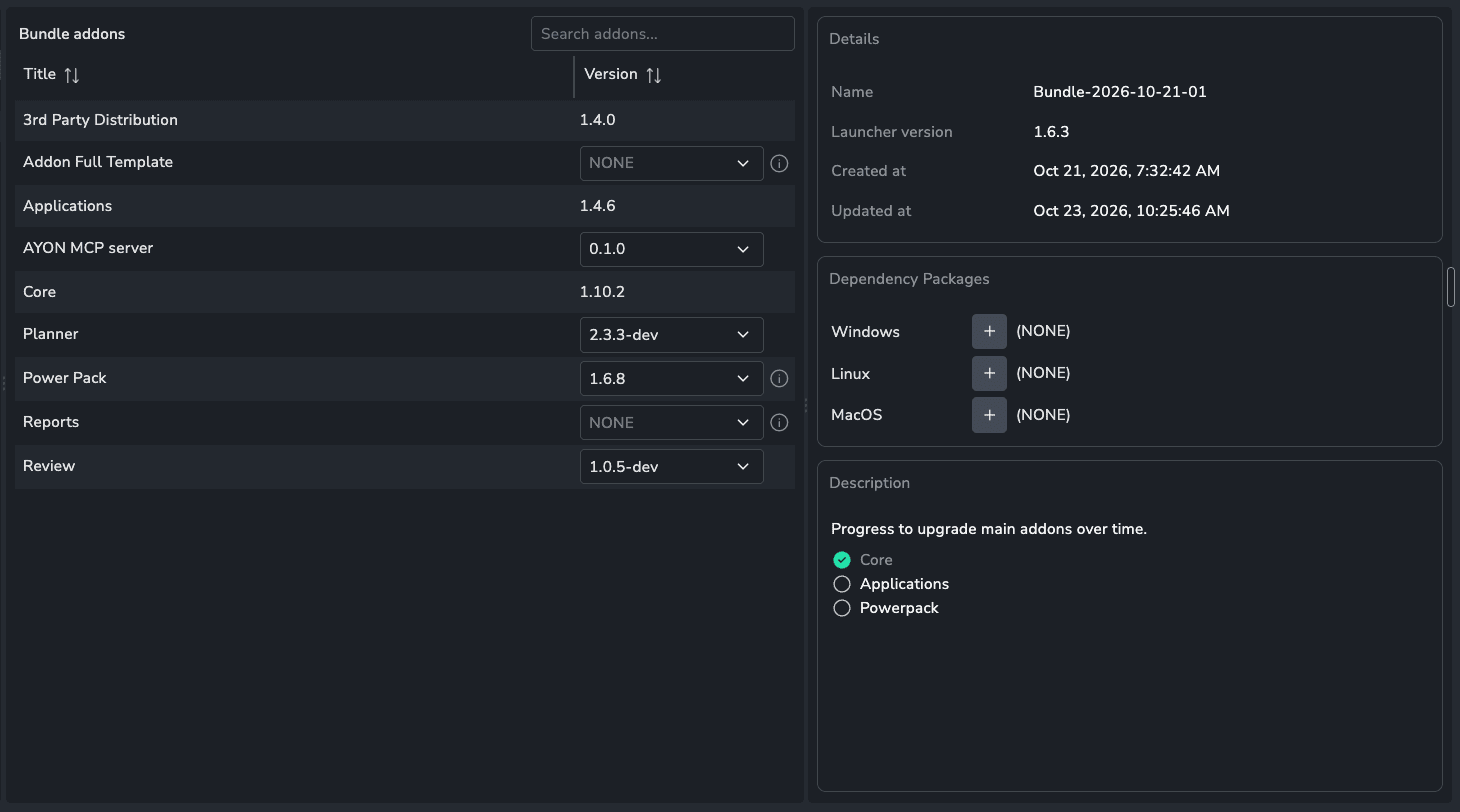Click the Updated at timestamp value

click(1132, 211)
